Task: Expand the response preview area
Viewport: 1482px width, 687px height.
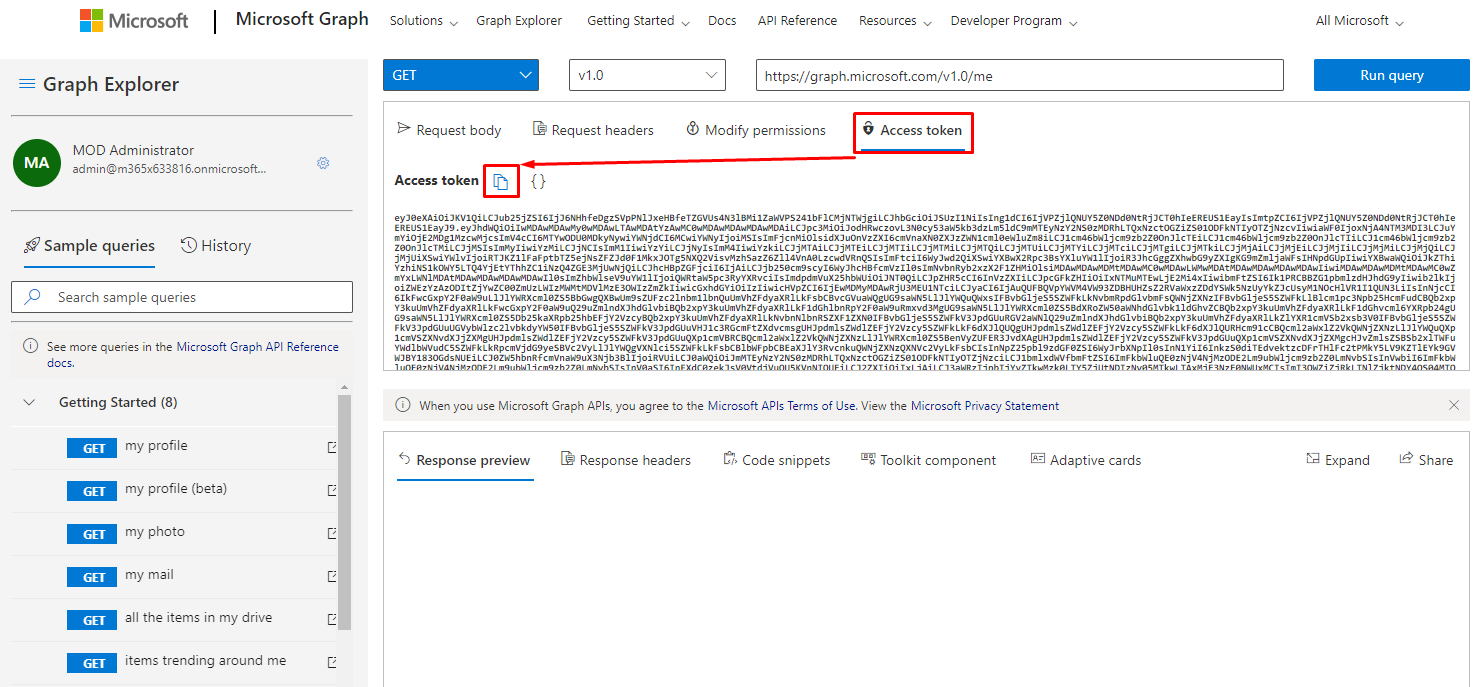Action: (x=1337, y=460)
